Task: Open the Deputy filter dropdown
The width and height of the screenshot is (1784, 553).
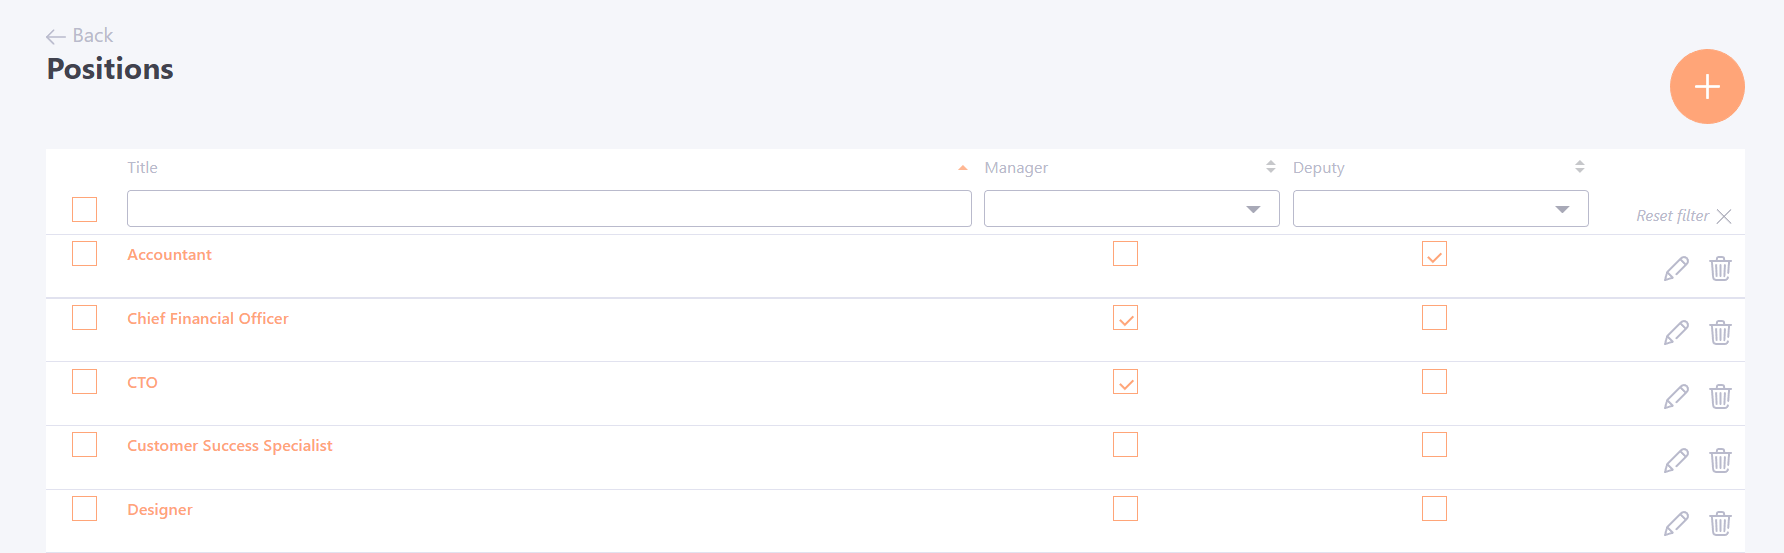Action: [1440, 209]
